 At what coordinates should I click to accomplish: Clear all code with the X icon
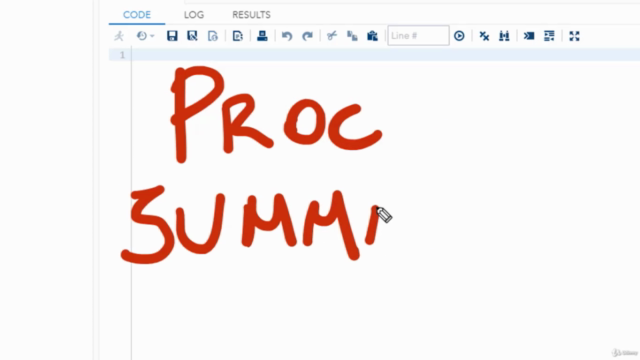(x=484, y=36)
